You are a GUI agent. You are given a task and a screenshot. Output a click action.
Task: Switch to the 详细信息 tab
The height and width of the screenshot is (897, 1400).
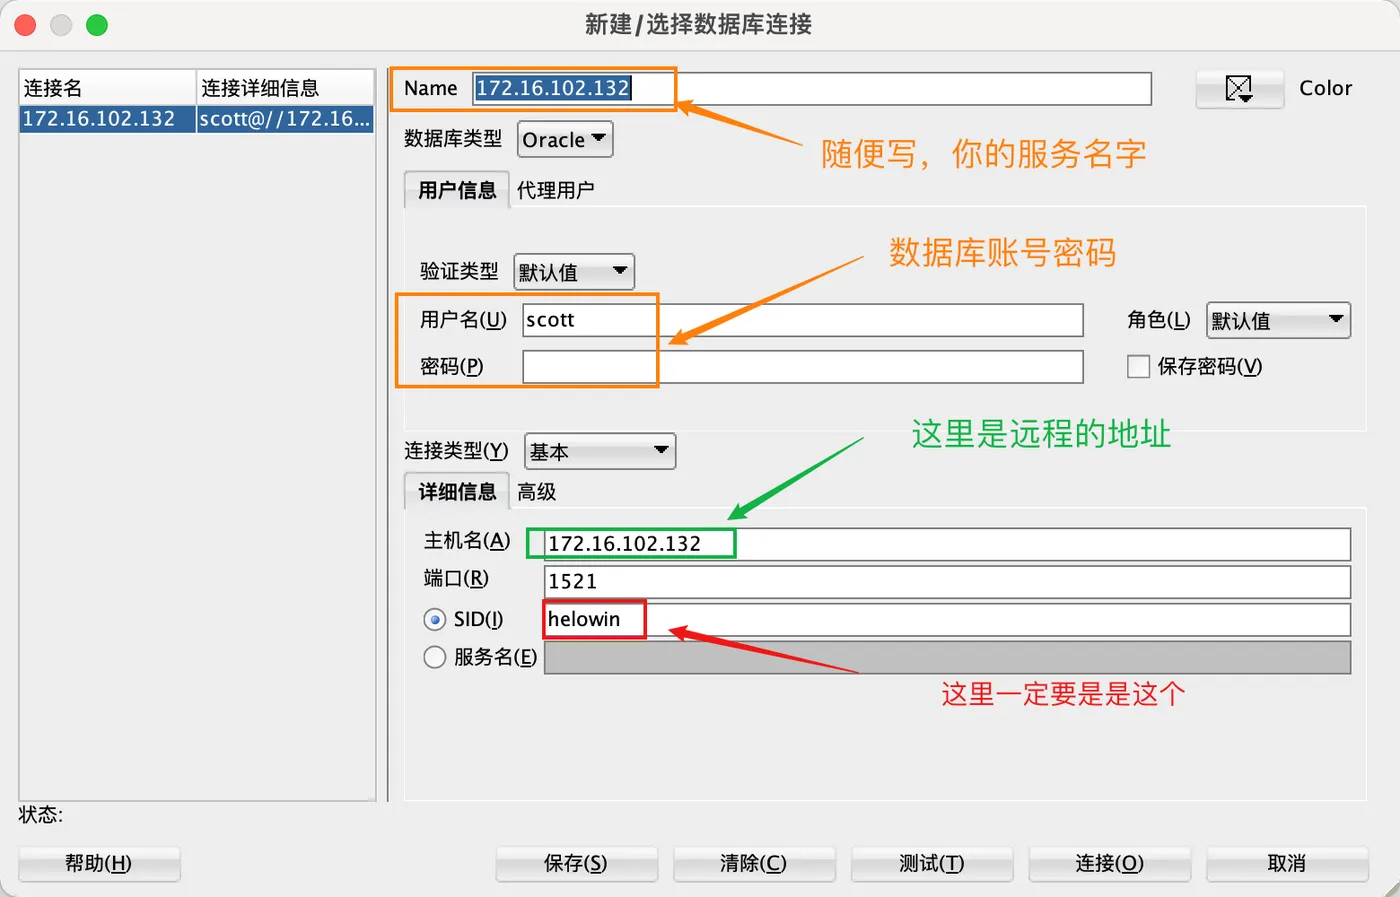click(457, 492)
